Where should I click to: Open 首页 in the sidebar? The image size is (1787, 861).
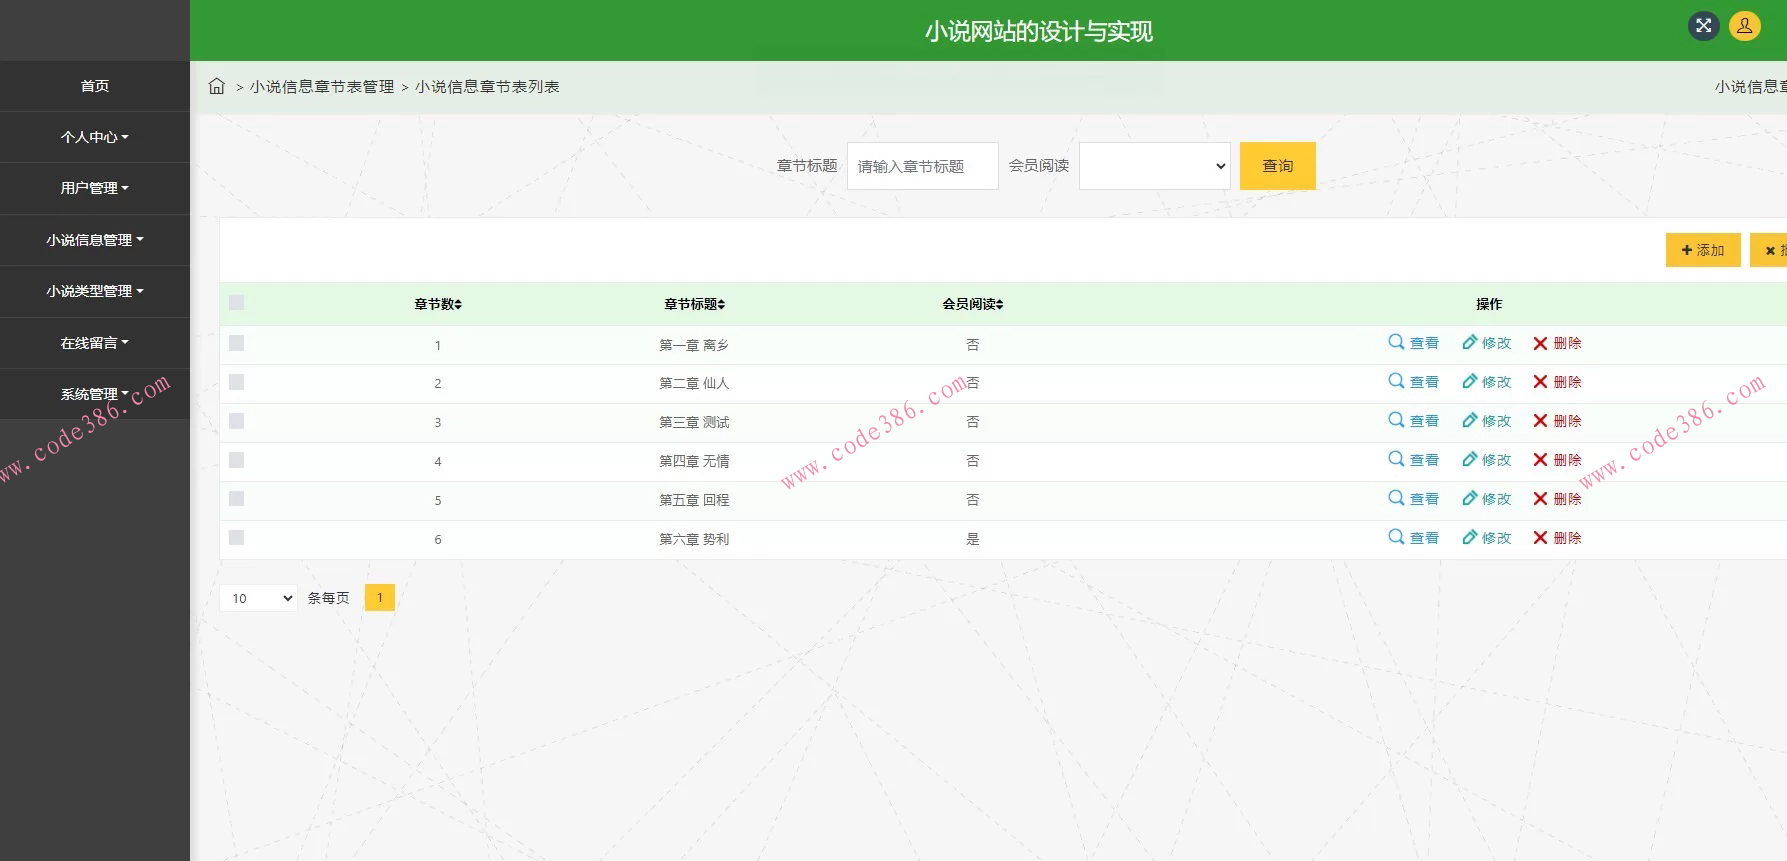95,86
